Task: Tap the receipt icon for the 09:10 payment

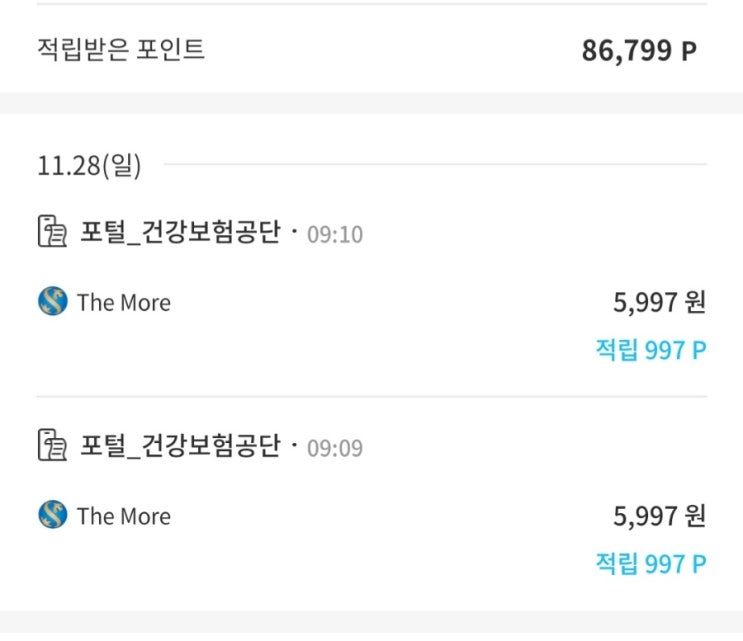Action: click(x=52, y=232)
